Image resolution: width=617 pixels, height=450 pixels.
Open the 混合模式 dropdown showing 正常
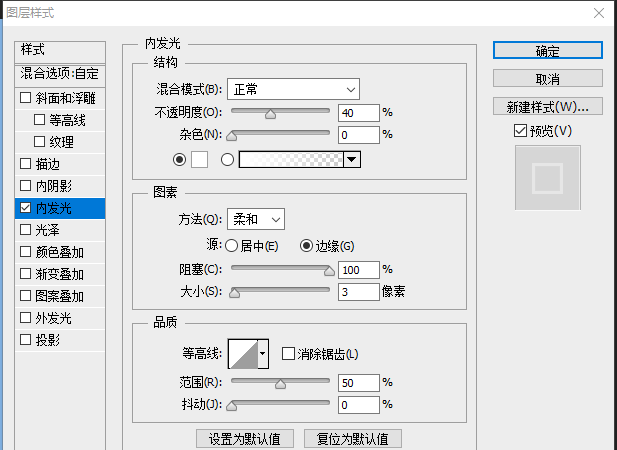pos(293,90)
